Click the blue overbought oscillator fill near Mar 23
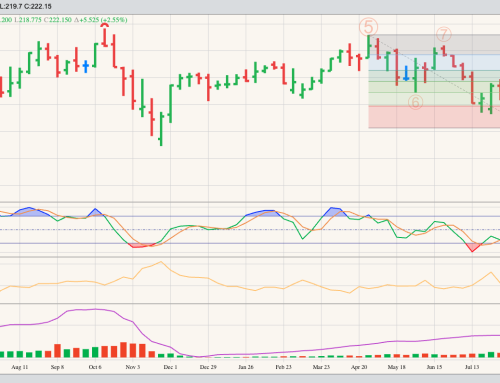This screenshot has height=383, width=500. coord(334,212)
